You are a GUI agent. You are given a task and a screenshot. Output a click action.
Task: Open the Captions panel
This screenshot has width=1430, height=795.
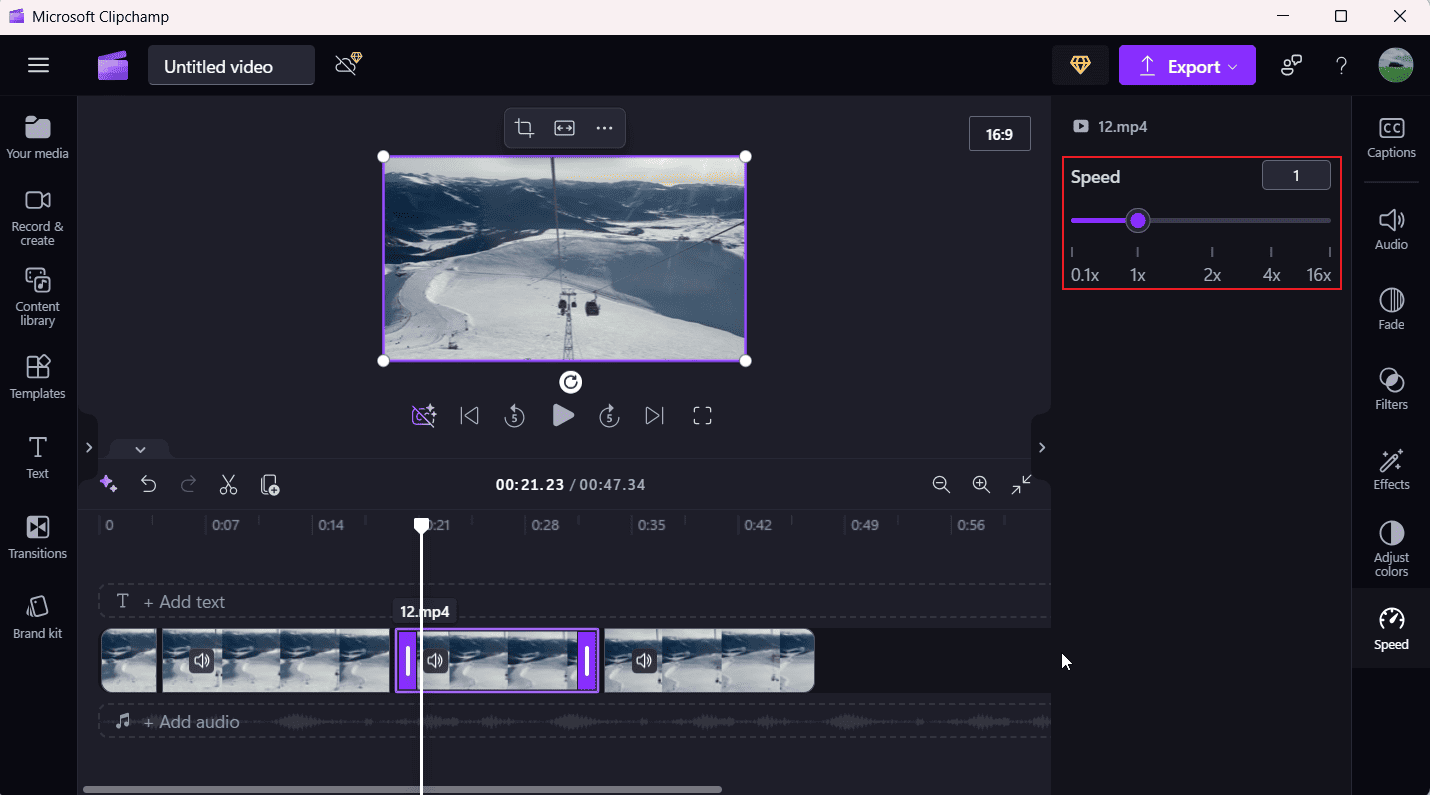click(x=1391, y=138)
